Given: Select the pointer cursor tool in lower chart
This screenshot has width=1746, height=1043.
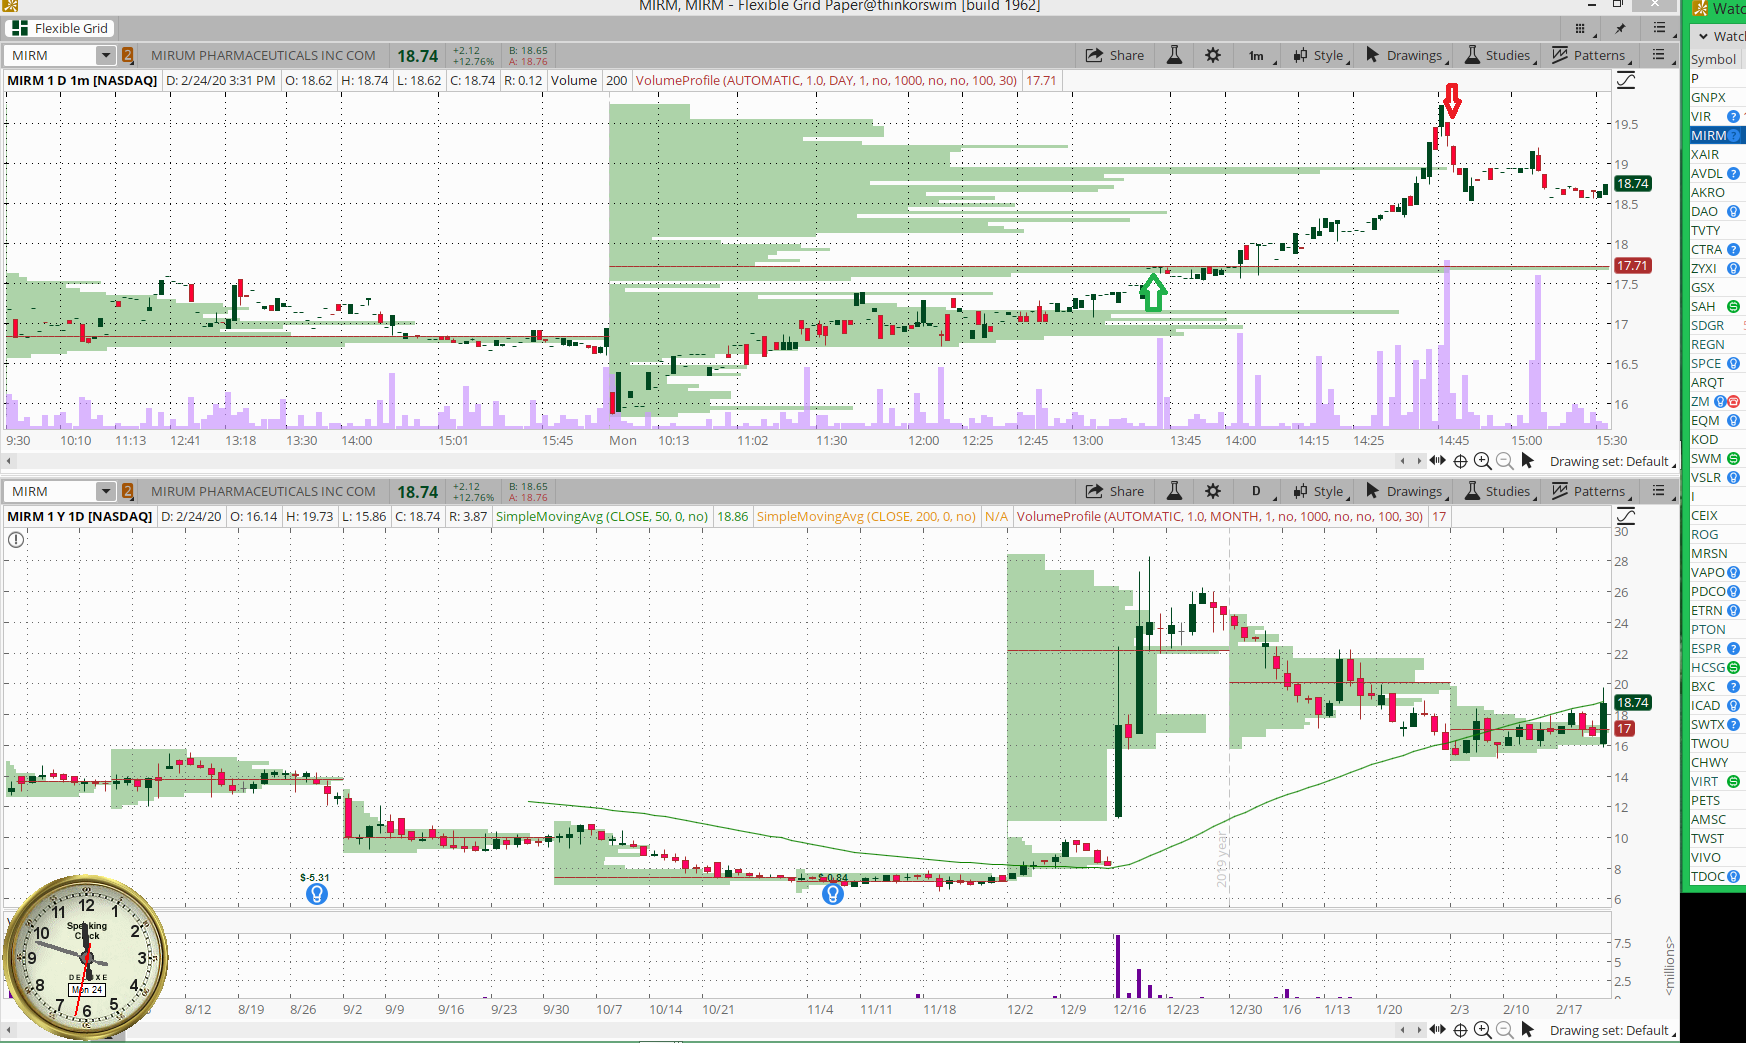Looking at the screenshot, I should [1528, 1030].
